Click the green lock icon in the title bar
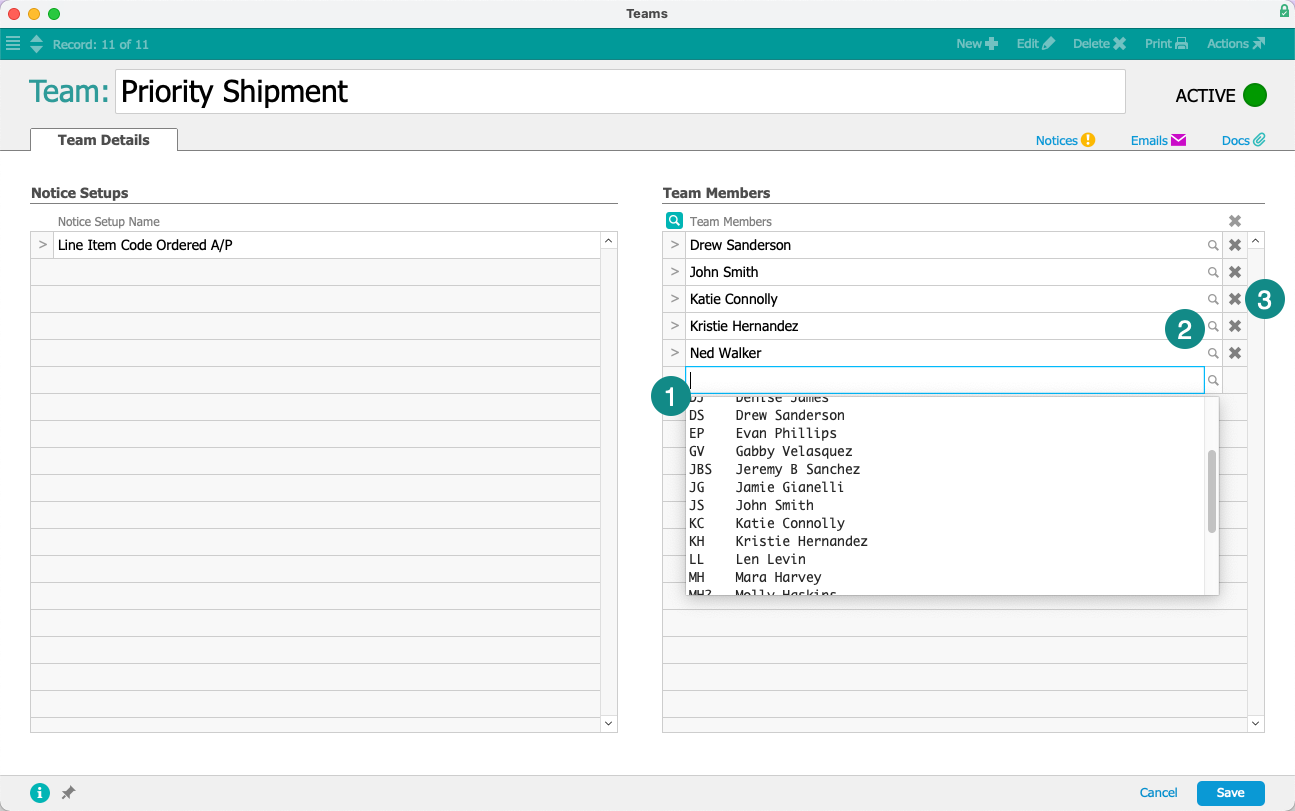Image resolution: width=1295 pixels, height=811 pixels. pos(1284,11)
